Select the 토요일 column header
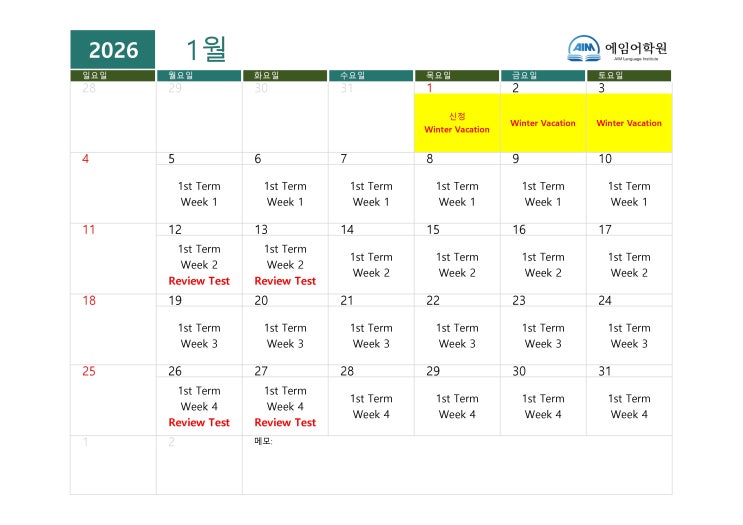The image size is (743, 525). pos(629,75)
